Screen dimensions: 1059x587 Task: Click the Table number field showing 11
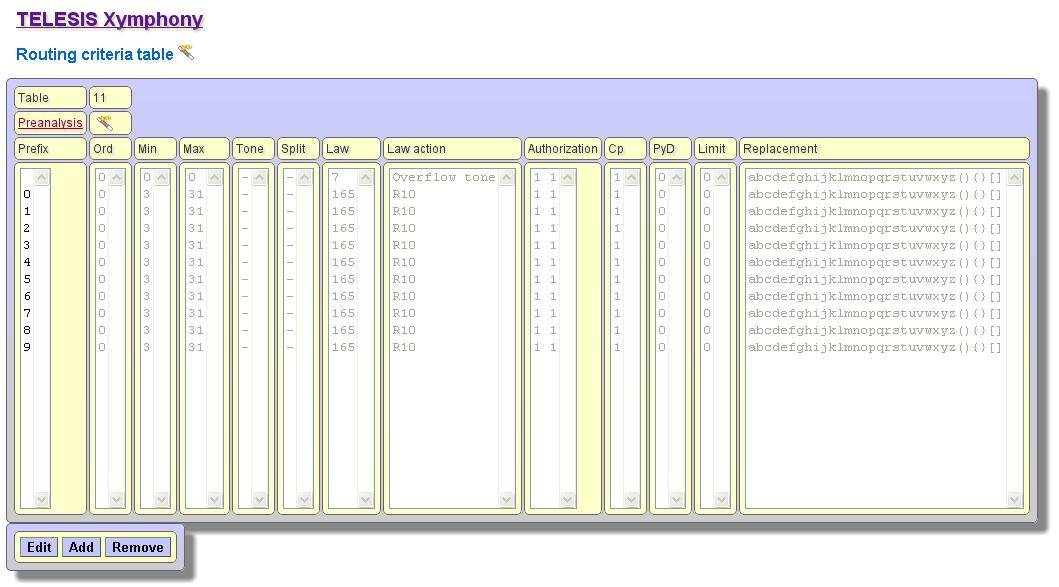tap(110, 98)
